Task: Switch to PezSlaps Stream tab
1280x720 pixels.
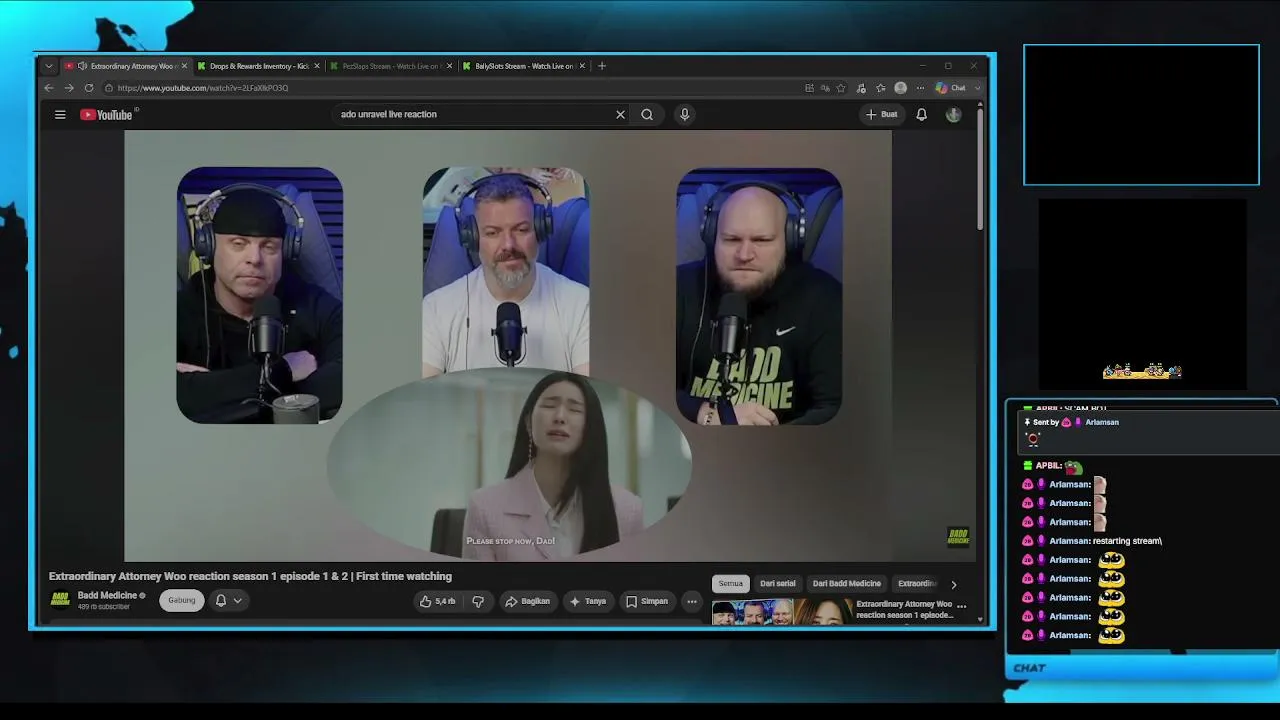Action: (391, 66)
